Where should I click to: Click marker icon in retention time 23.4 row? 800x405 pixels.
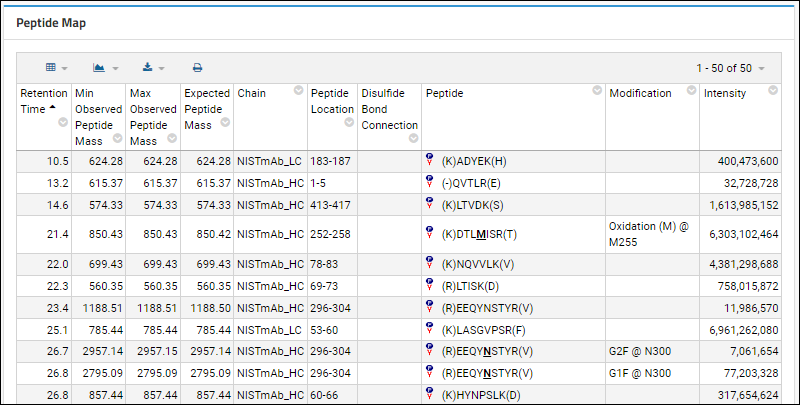(x=430, y=307)
